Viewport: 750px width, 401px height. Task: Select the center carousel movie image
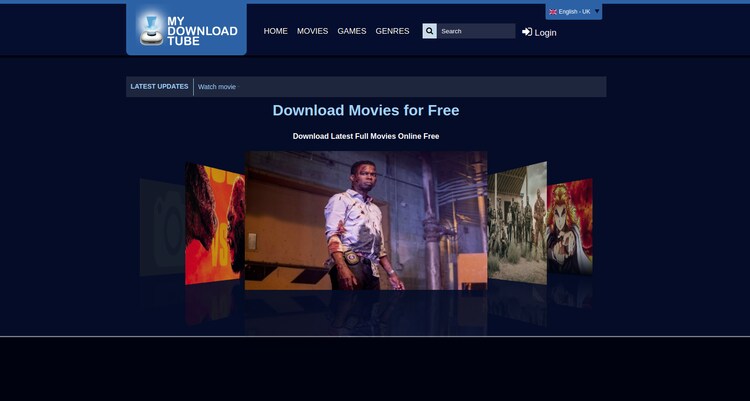(x=366, y=221)
